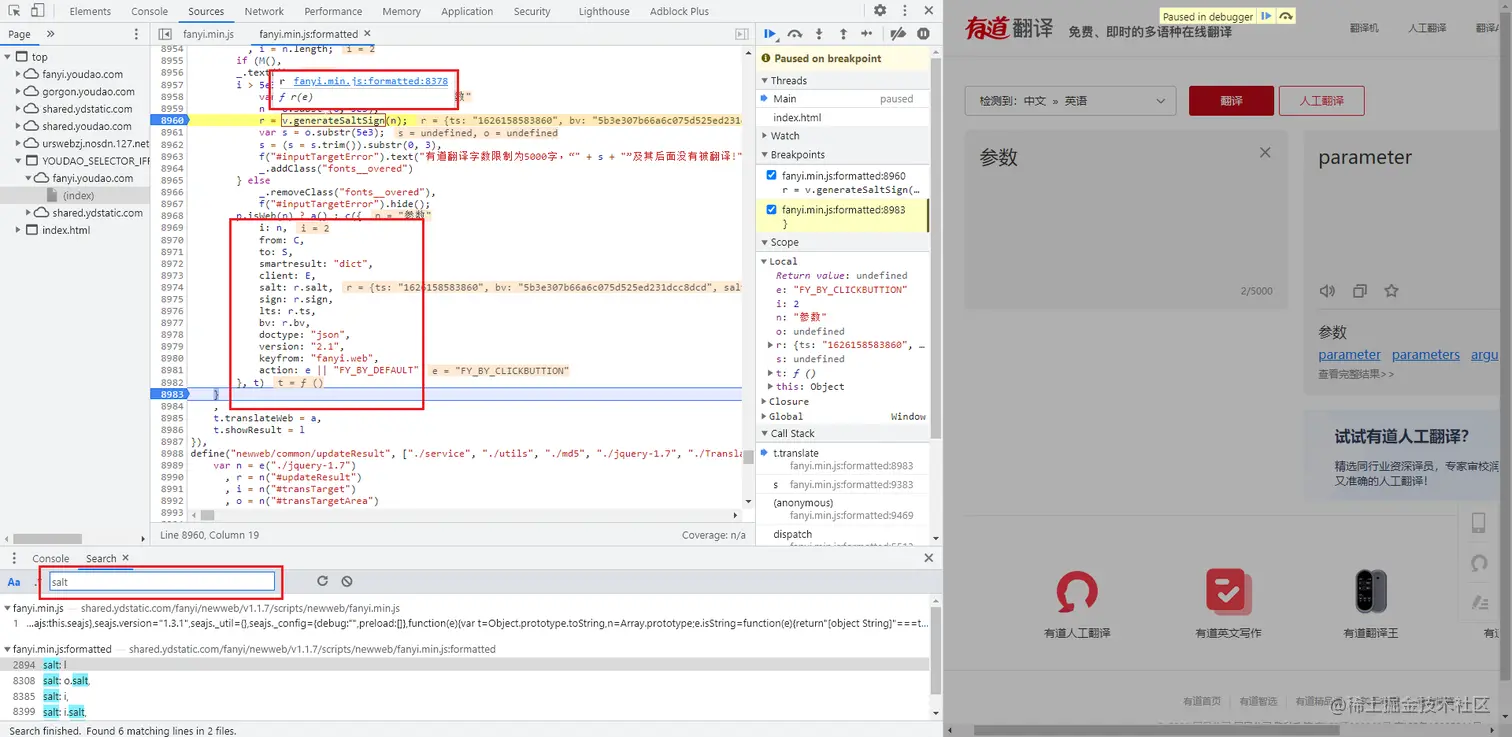Expand the Watch section
This screenshot has width=1512, height=737.
coord(764,136)
